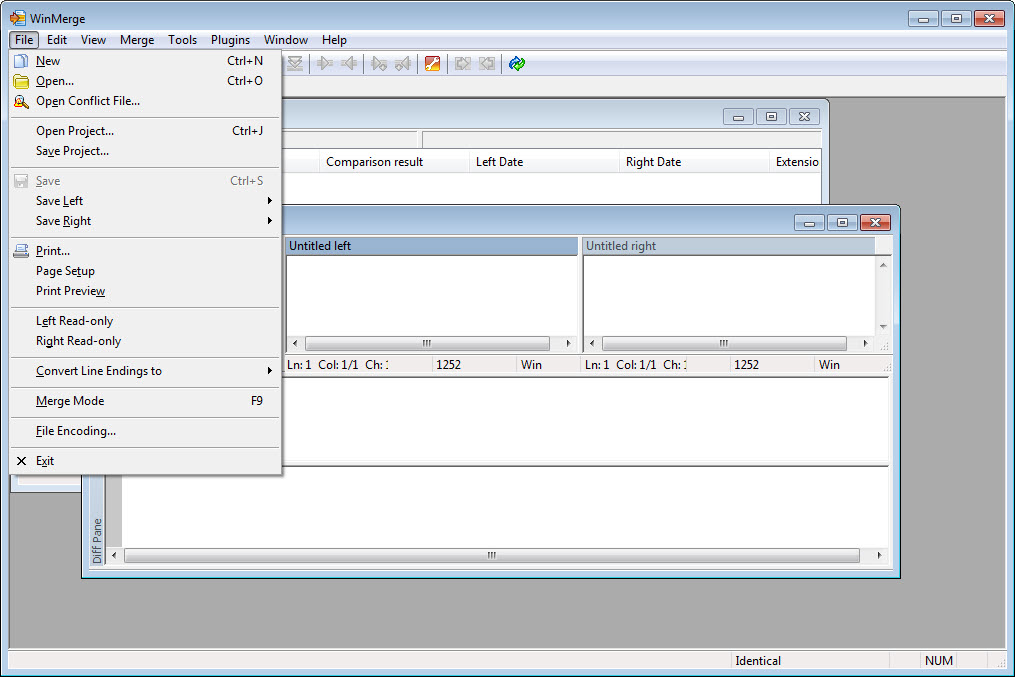The width and height of the screenshot is (1015, 677).
Task: Click Copy Left and Advance toolbar icon
Action: click(403, 63)
